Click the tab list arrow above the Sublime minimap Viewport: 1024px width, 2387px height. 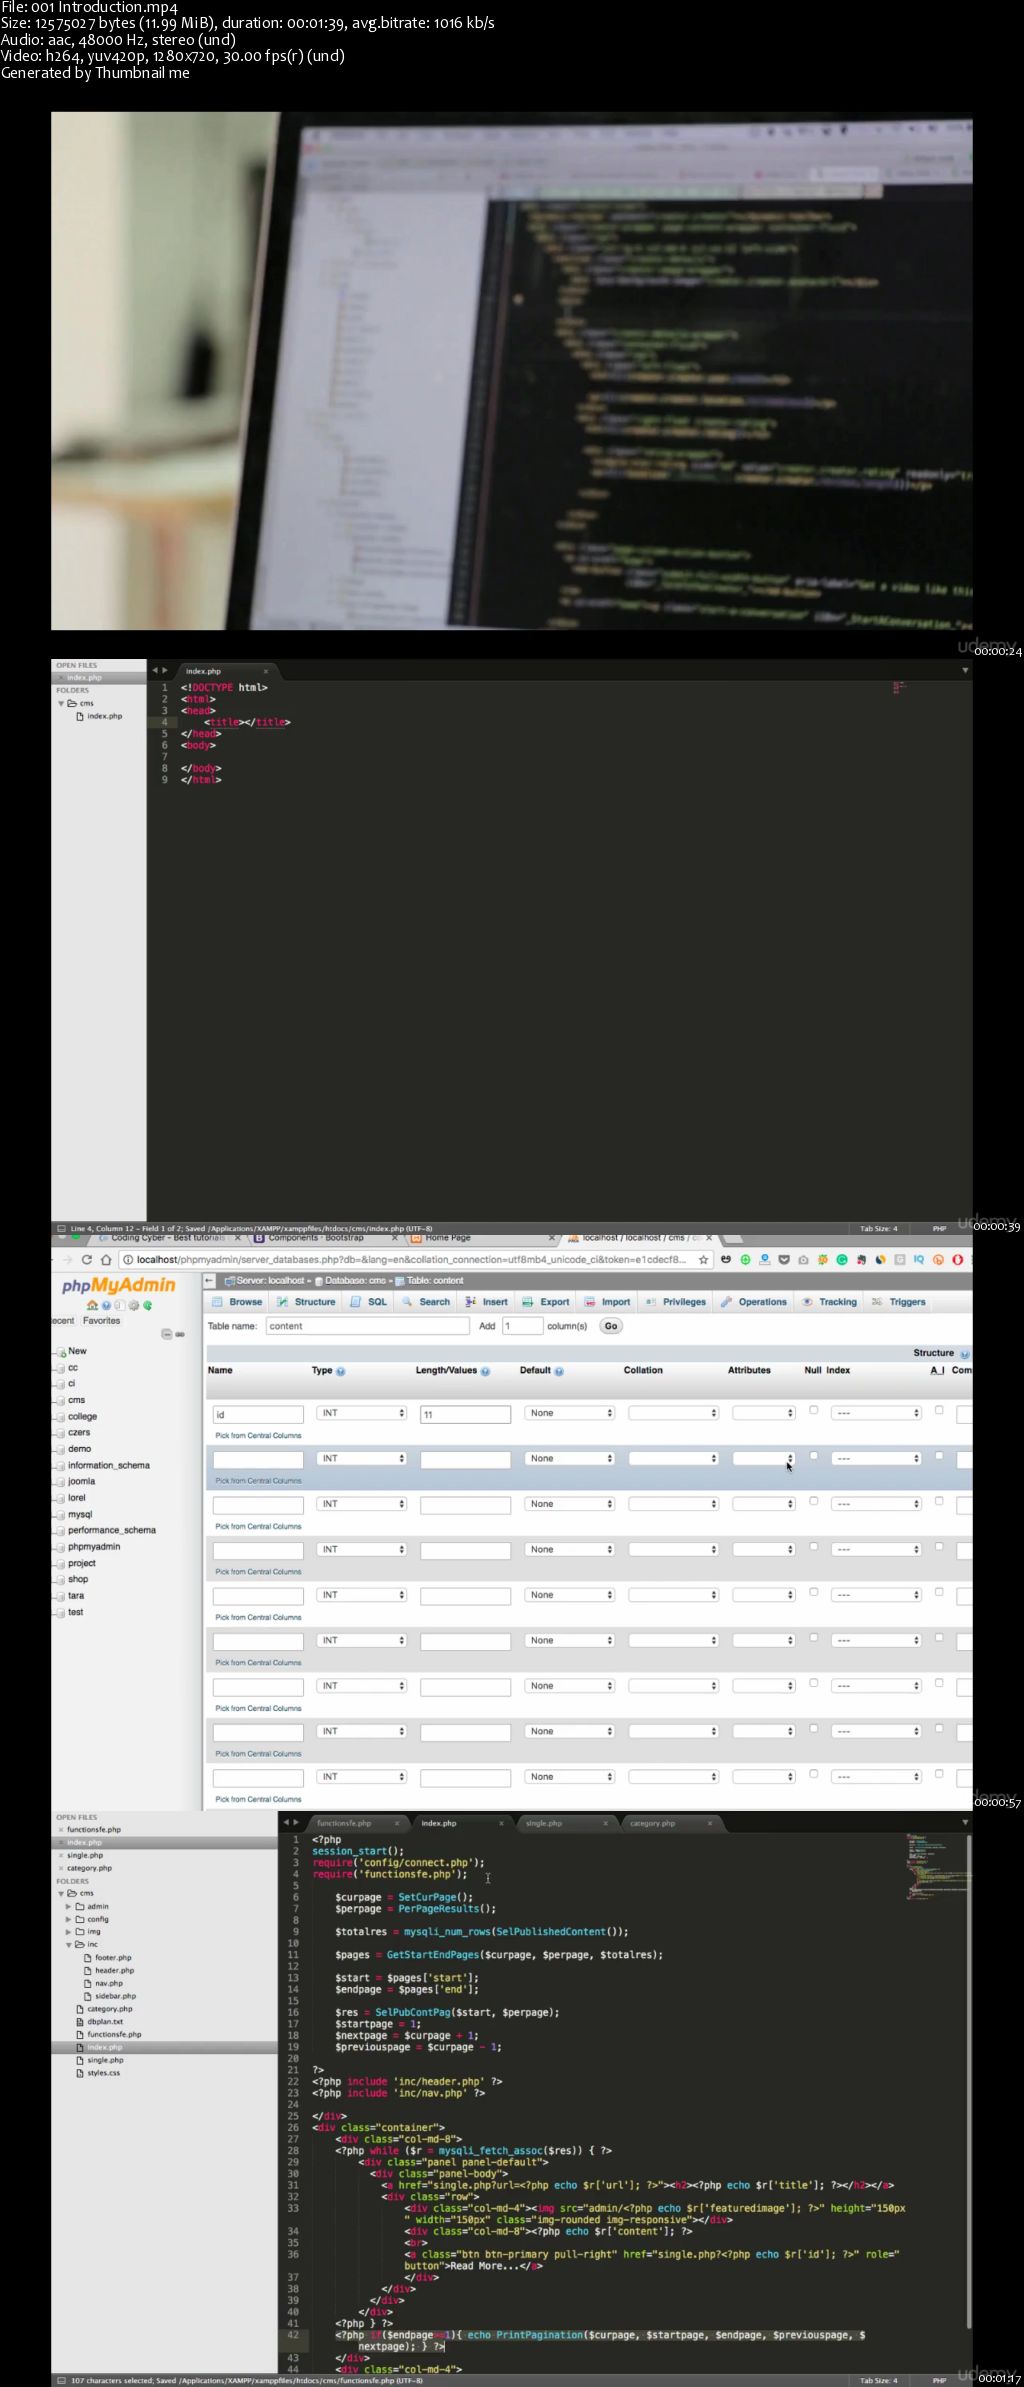pyautogui.click(x=965, y=1822)
